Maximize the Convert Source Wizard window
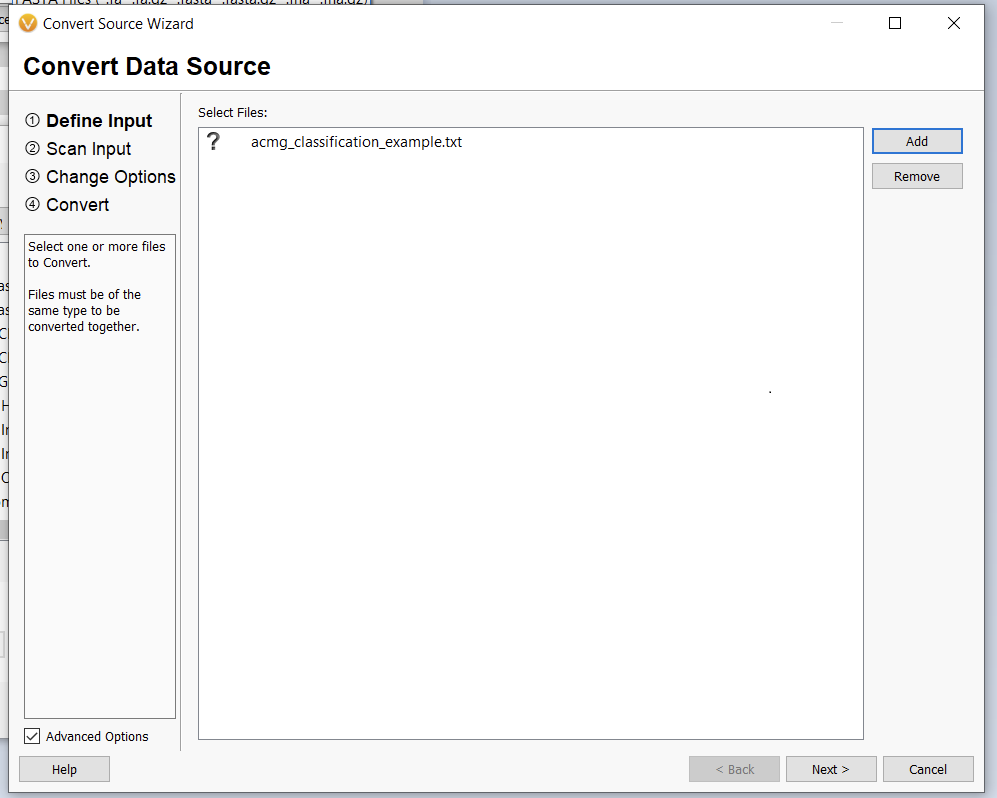The width and height of the screenshot is (997, 798). pyautogui.click(x=895, y=23)
